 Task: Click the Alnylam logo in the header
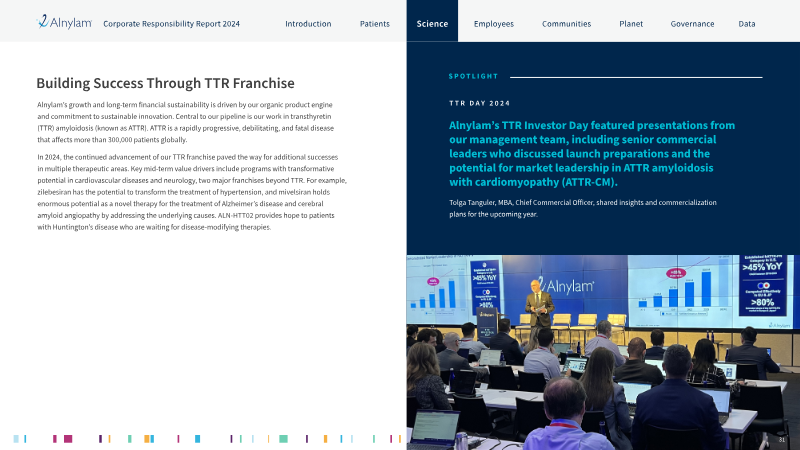(x=64, y=22)
